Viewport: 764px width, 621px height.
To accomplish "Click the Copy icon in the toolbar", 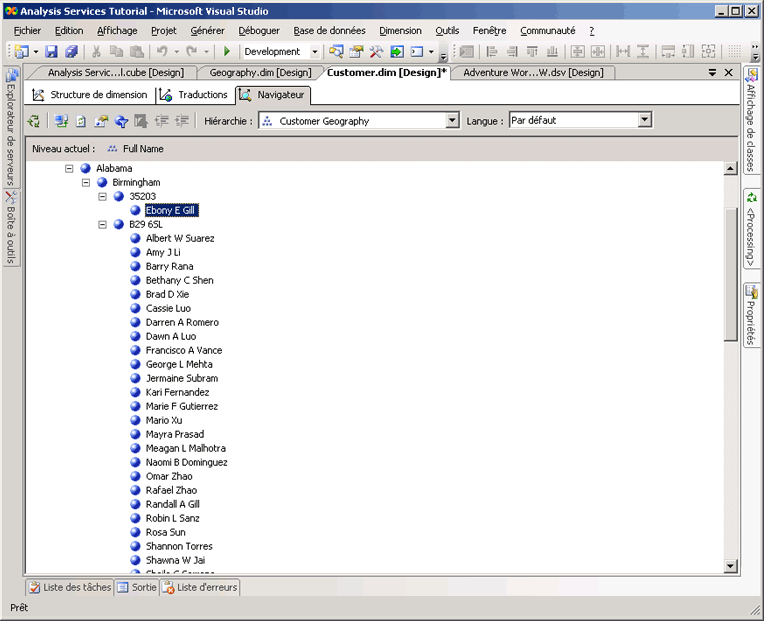I will (116, 52).
